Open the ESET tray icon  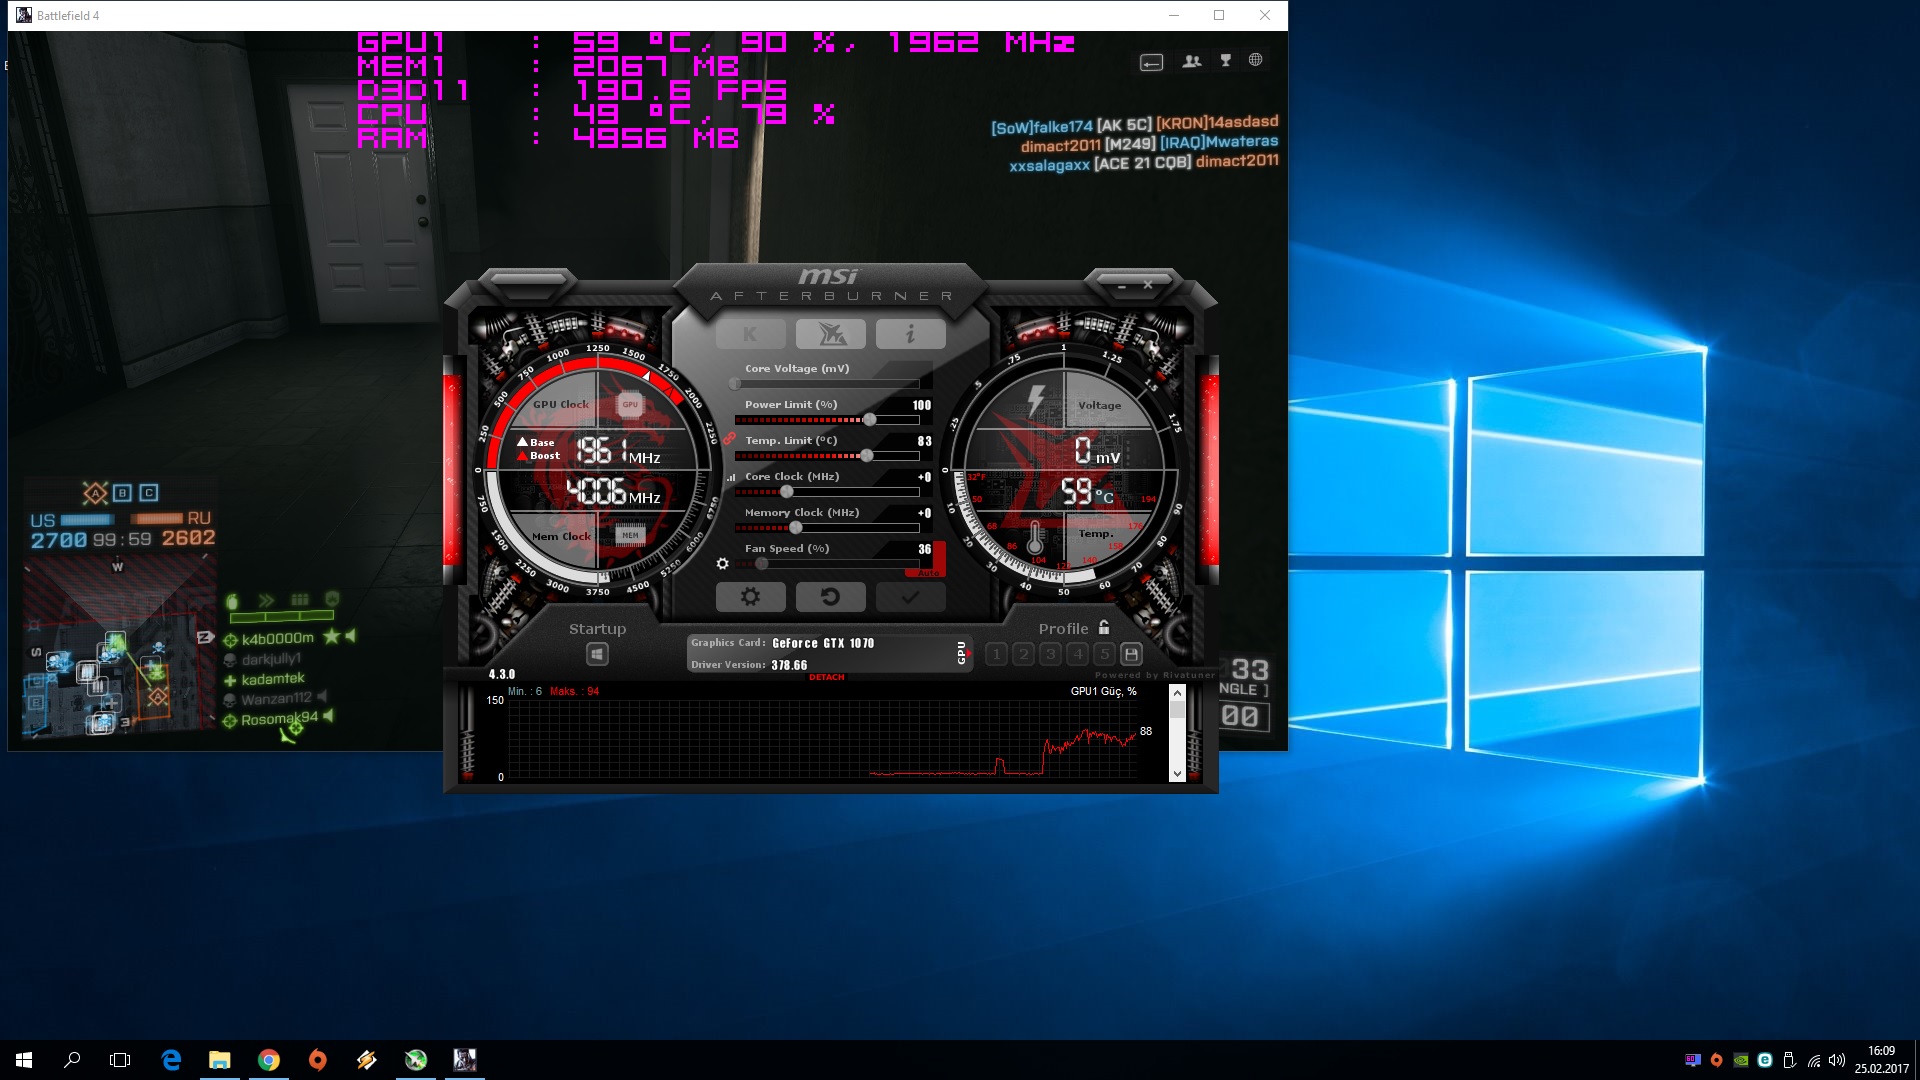1765,1060
